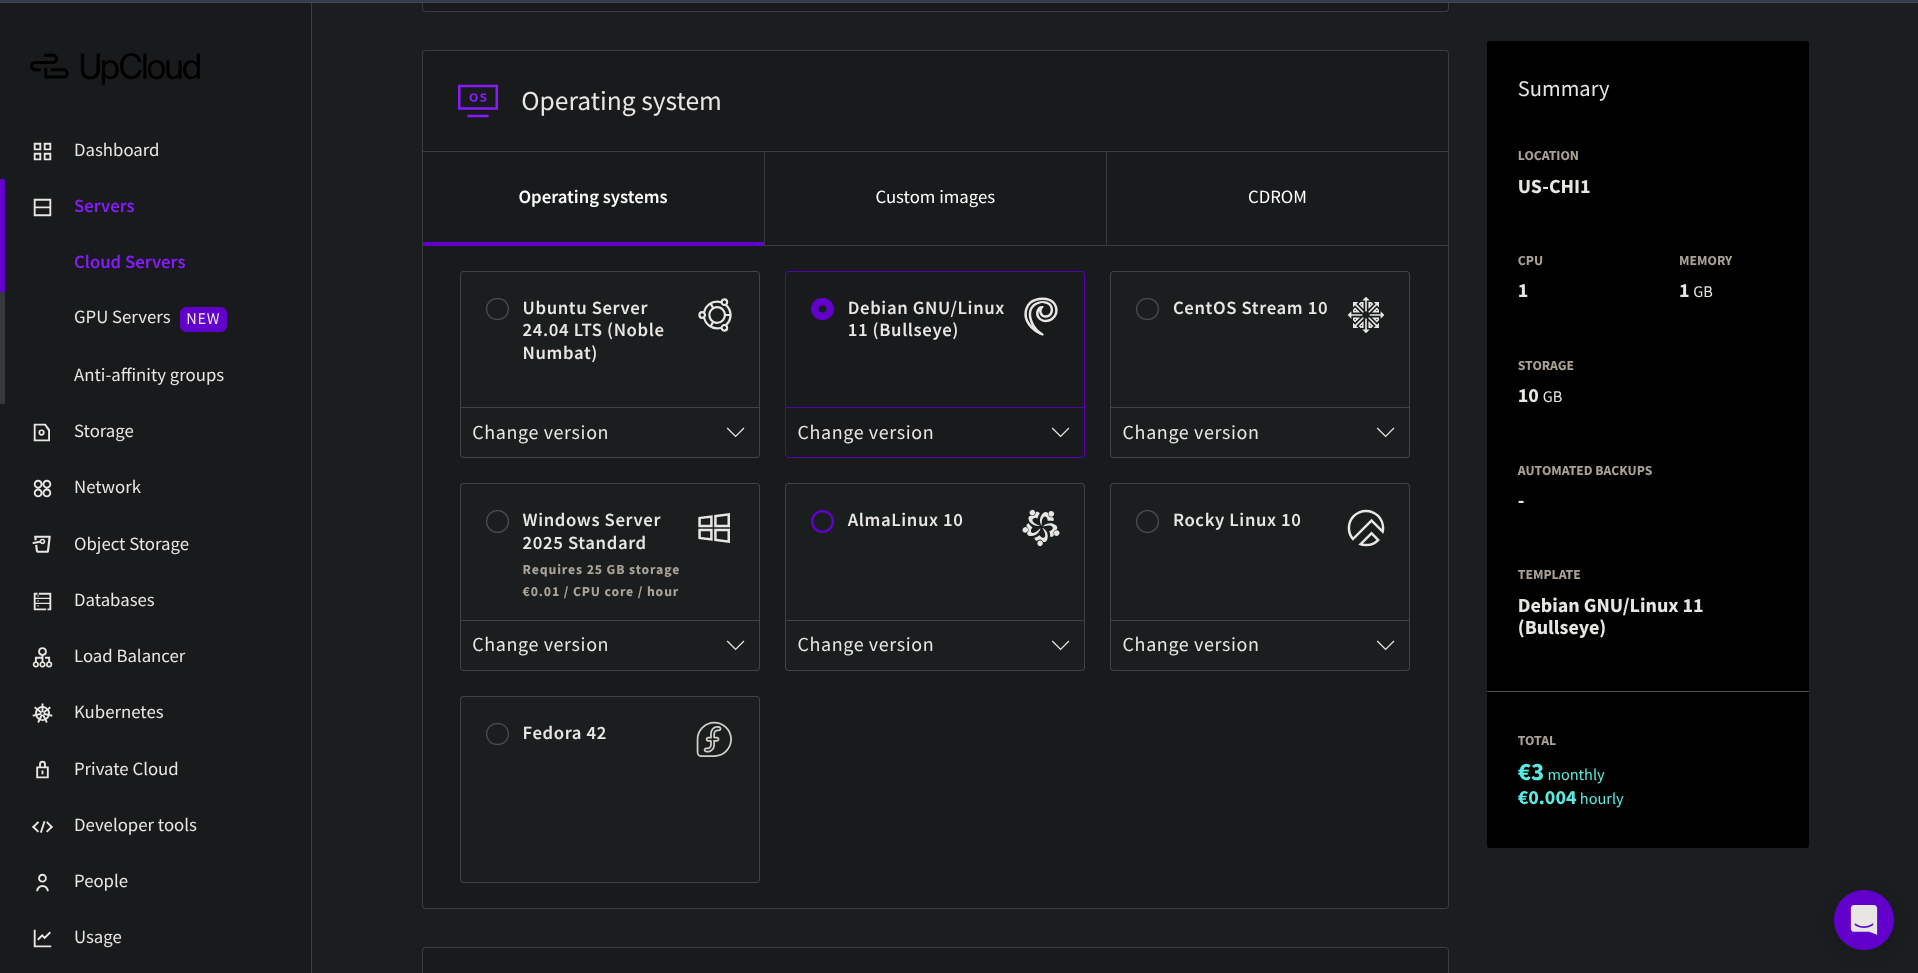The width and height of the screenshot is (1918, 973).
Task: Select the Ubuntu Server 24.04 radio button
Action: pos(497,309)
